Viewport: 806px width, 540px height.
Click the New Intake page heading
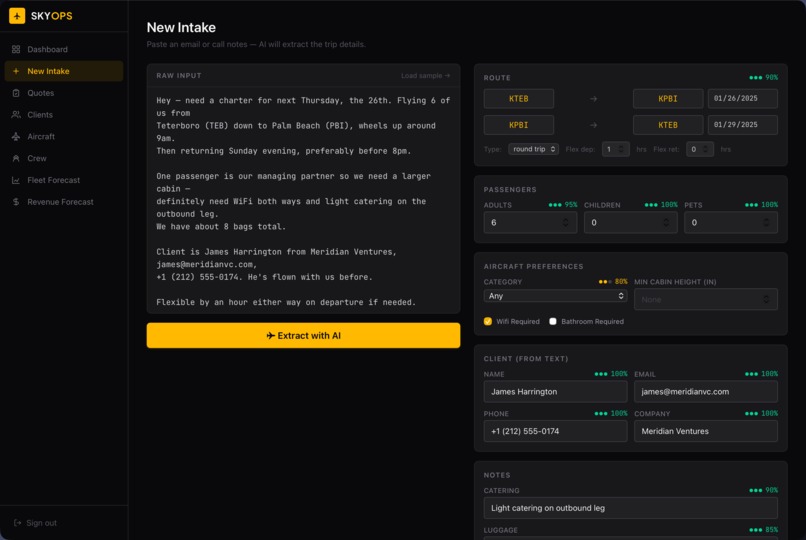click(x=181, y=27)
